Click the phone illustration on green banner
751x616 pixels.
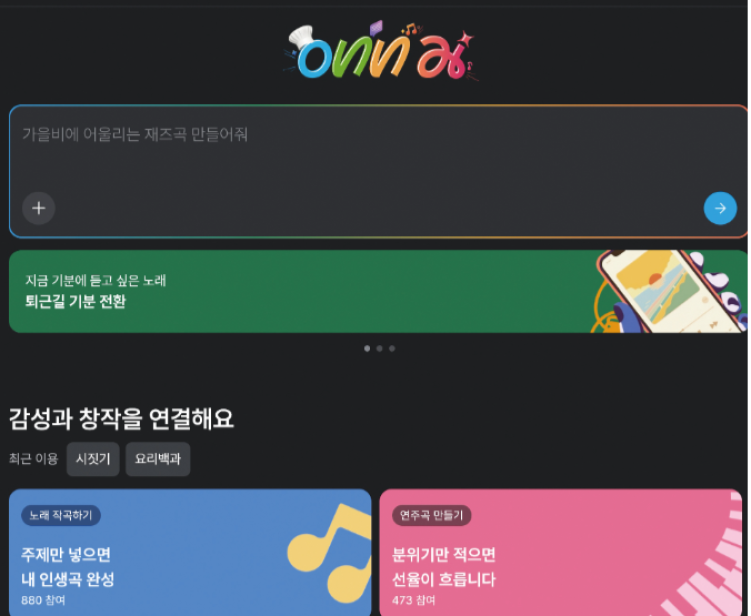point(669,291)
